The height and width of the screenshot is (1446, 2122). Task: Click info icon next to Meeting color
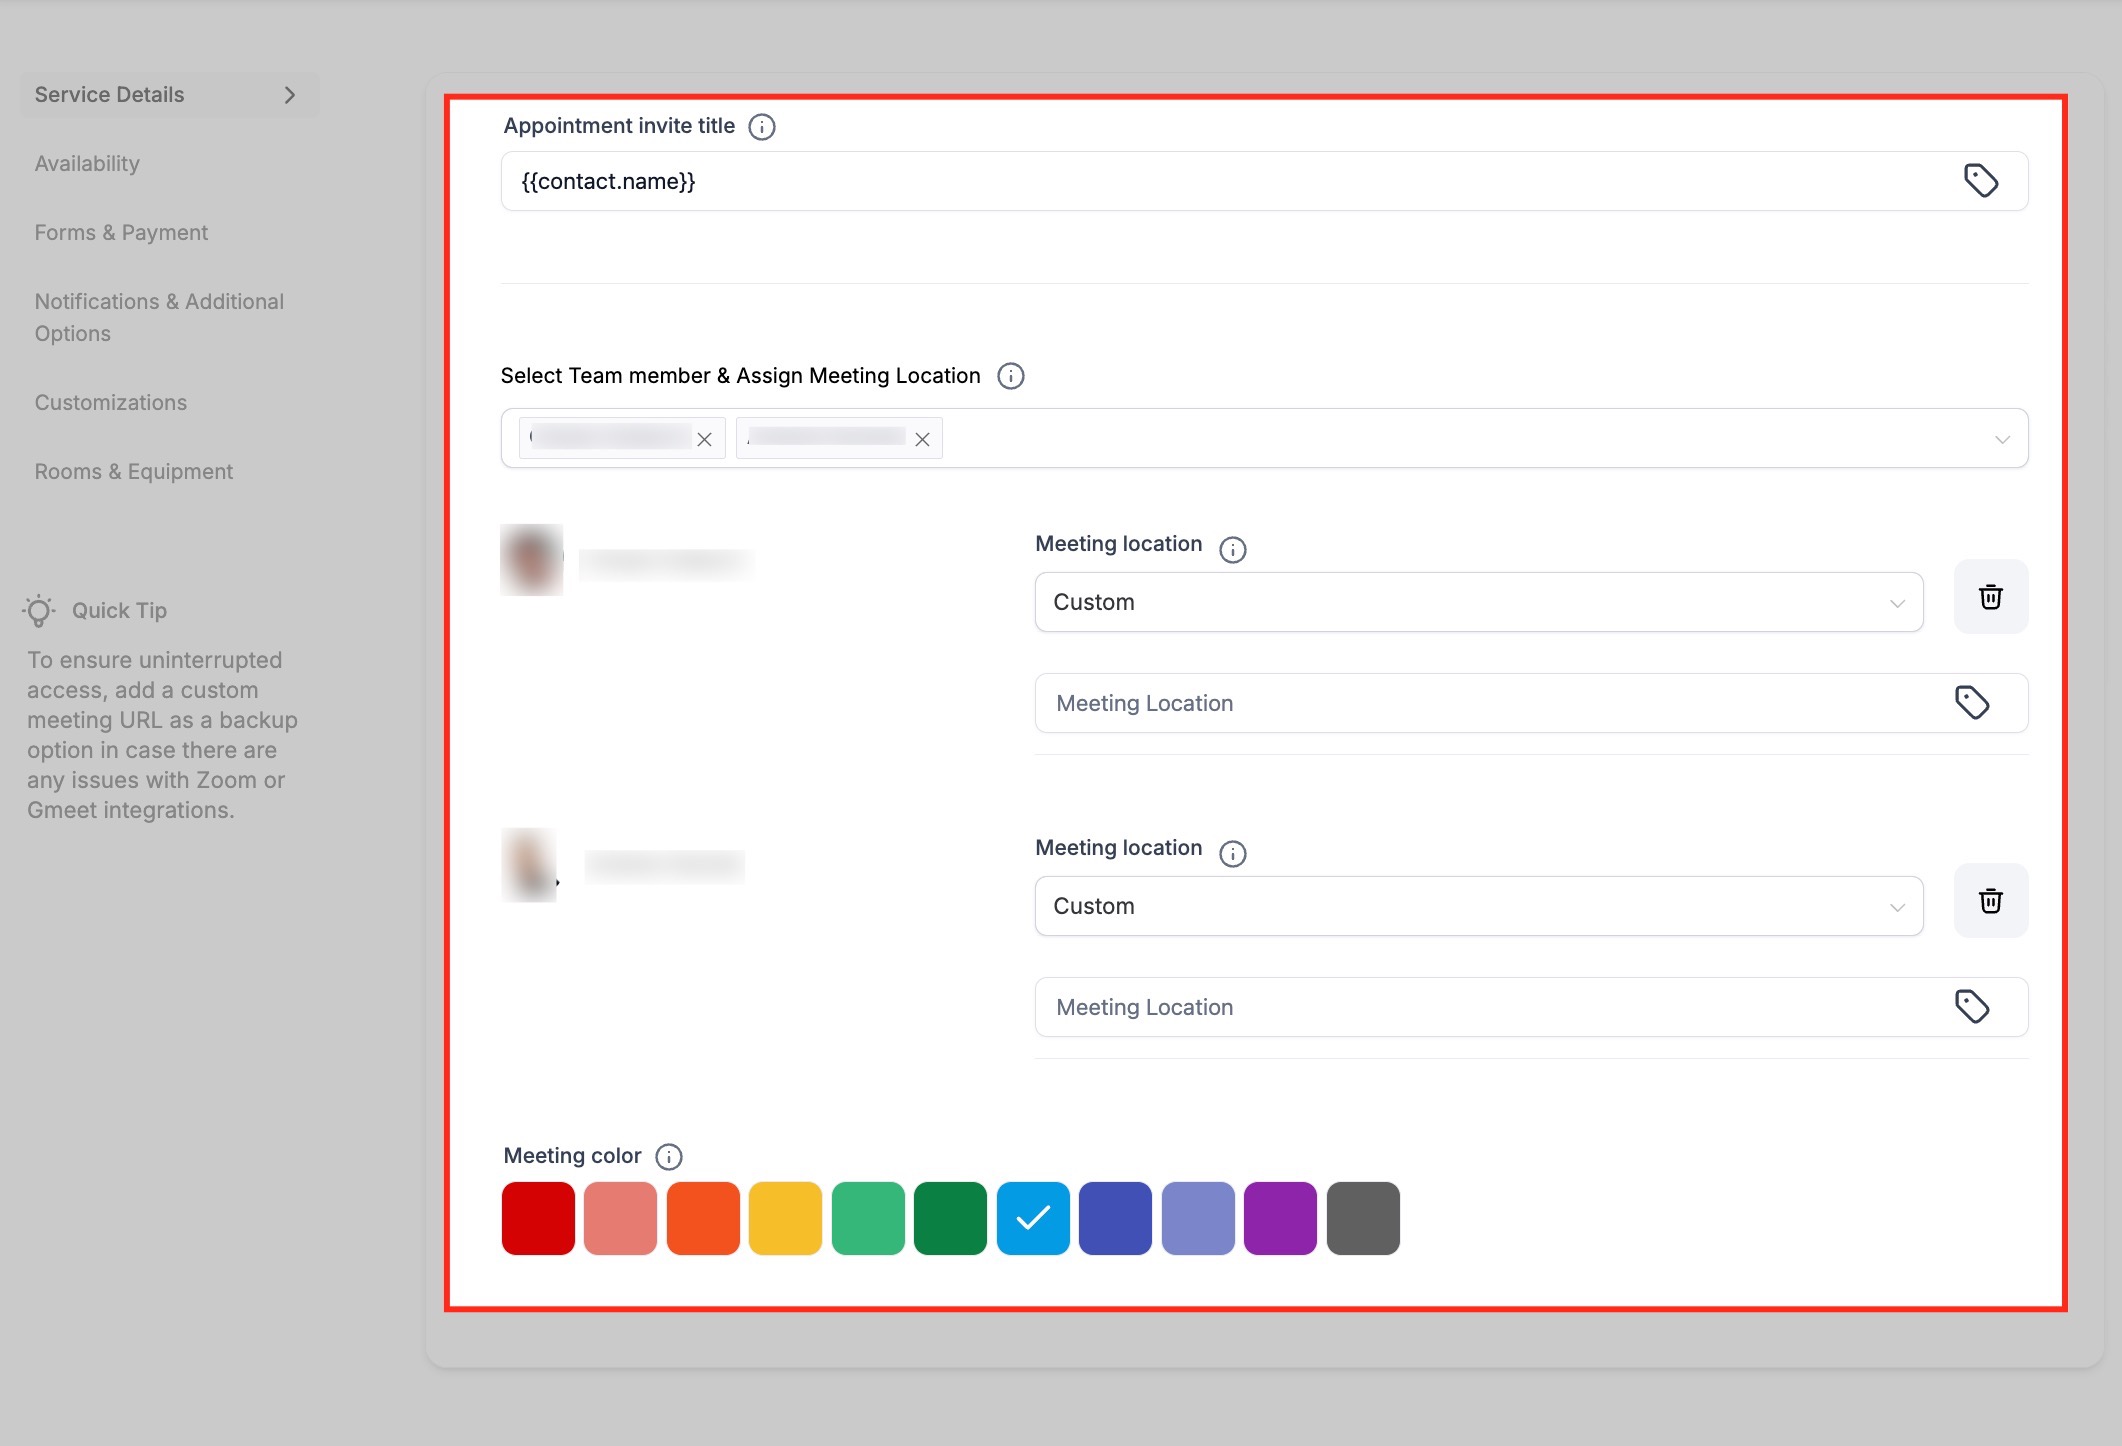click(x=669, y=1157)
